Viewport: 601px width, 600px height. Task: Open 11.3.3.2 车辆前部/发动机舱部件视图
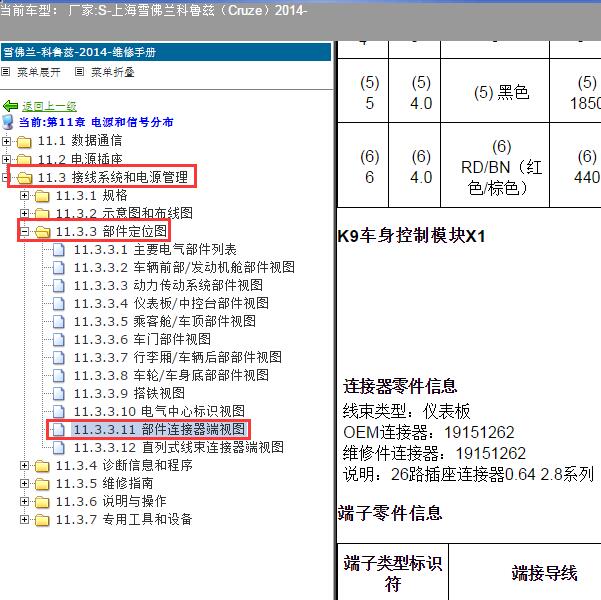coord(184,268)
